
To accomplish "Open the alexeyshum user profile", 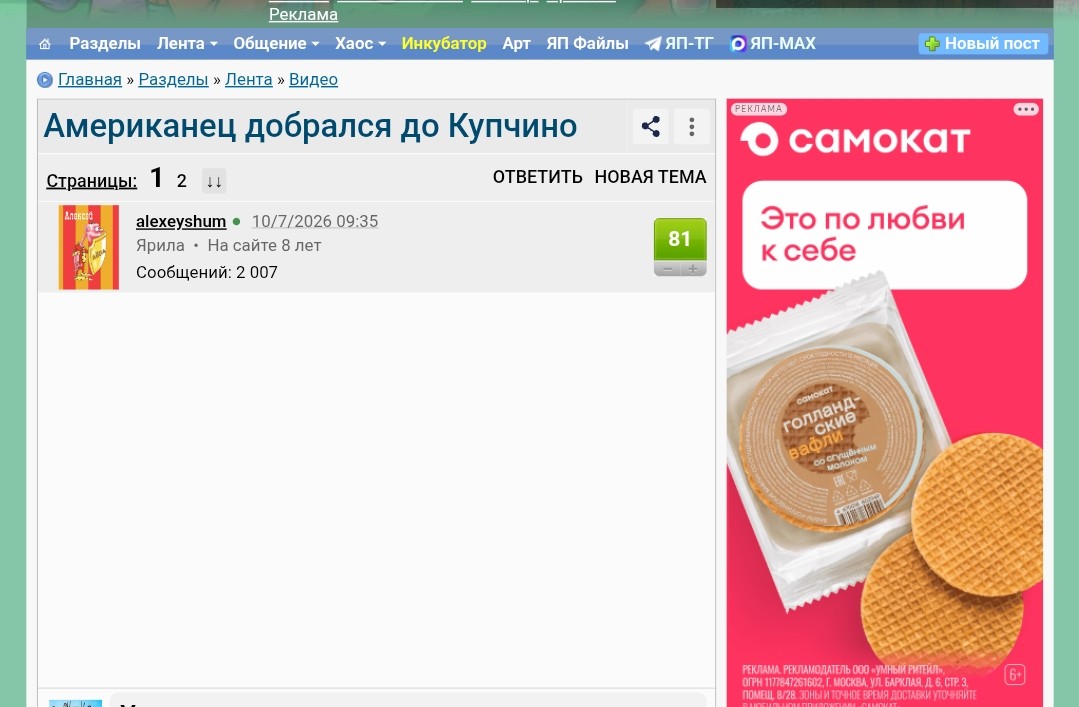I will click(x=181, y=221).
